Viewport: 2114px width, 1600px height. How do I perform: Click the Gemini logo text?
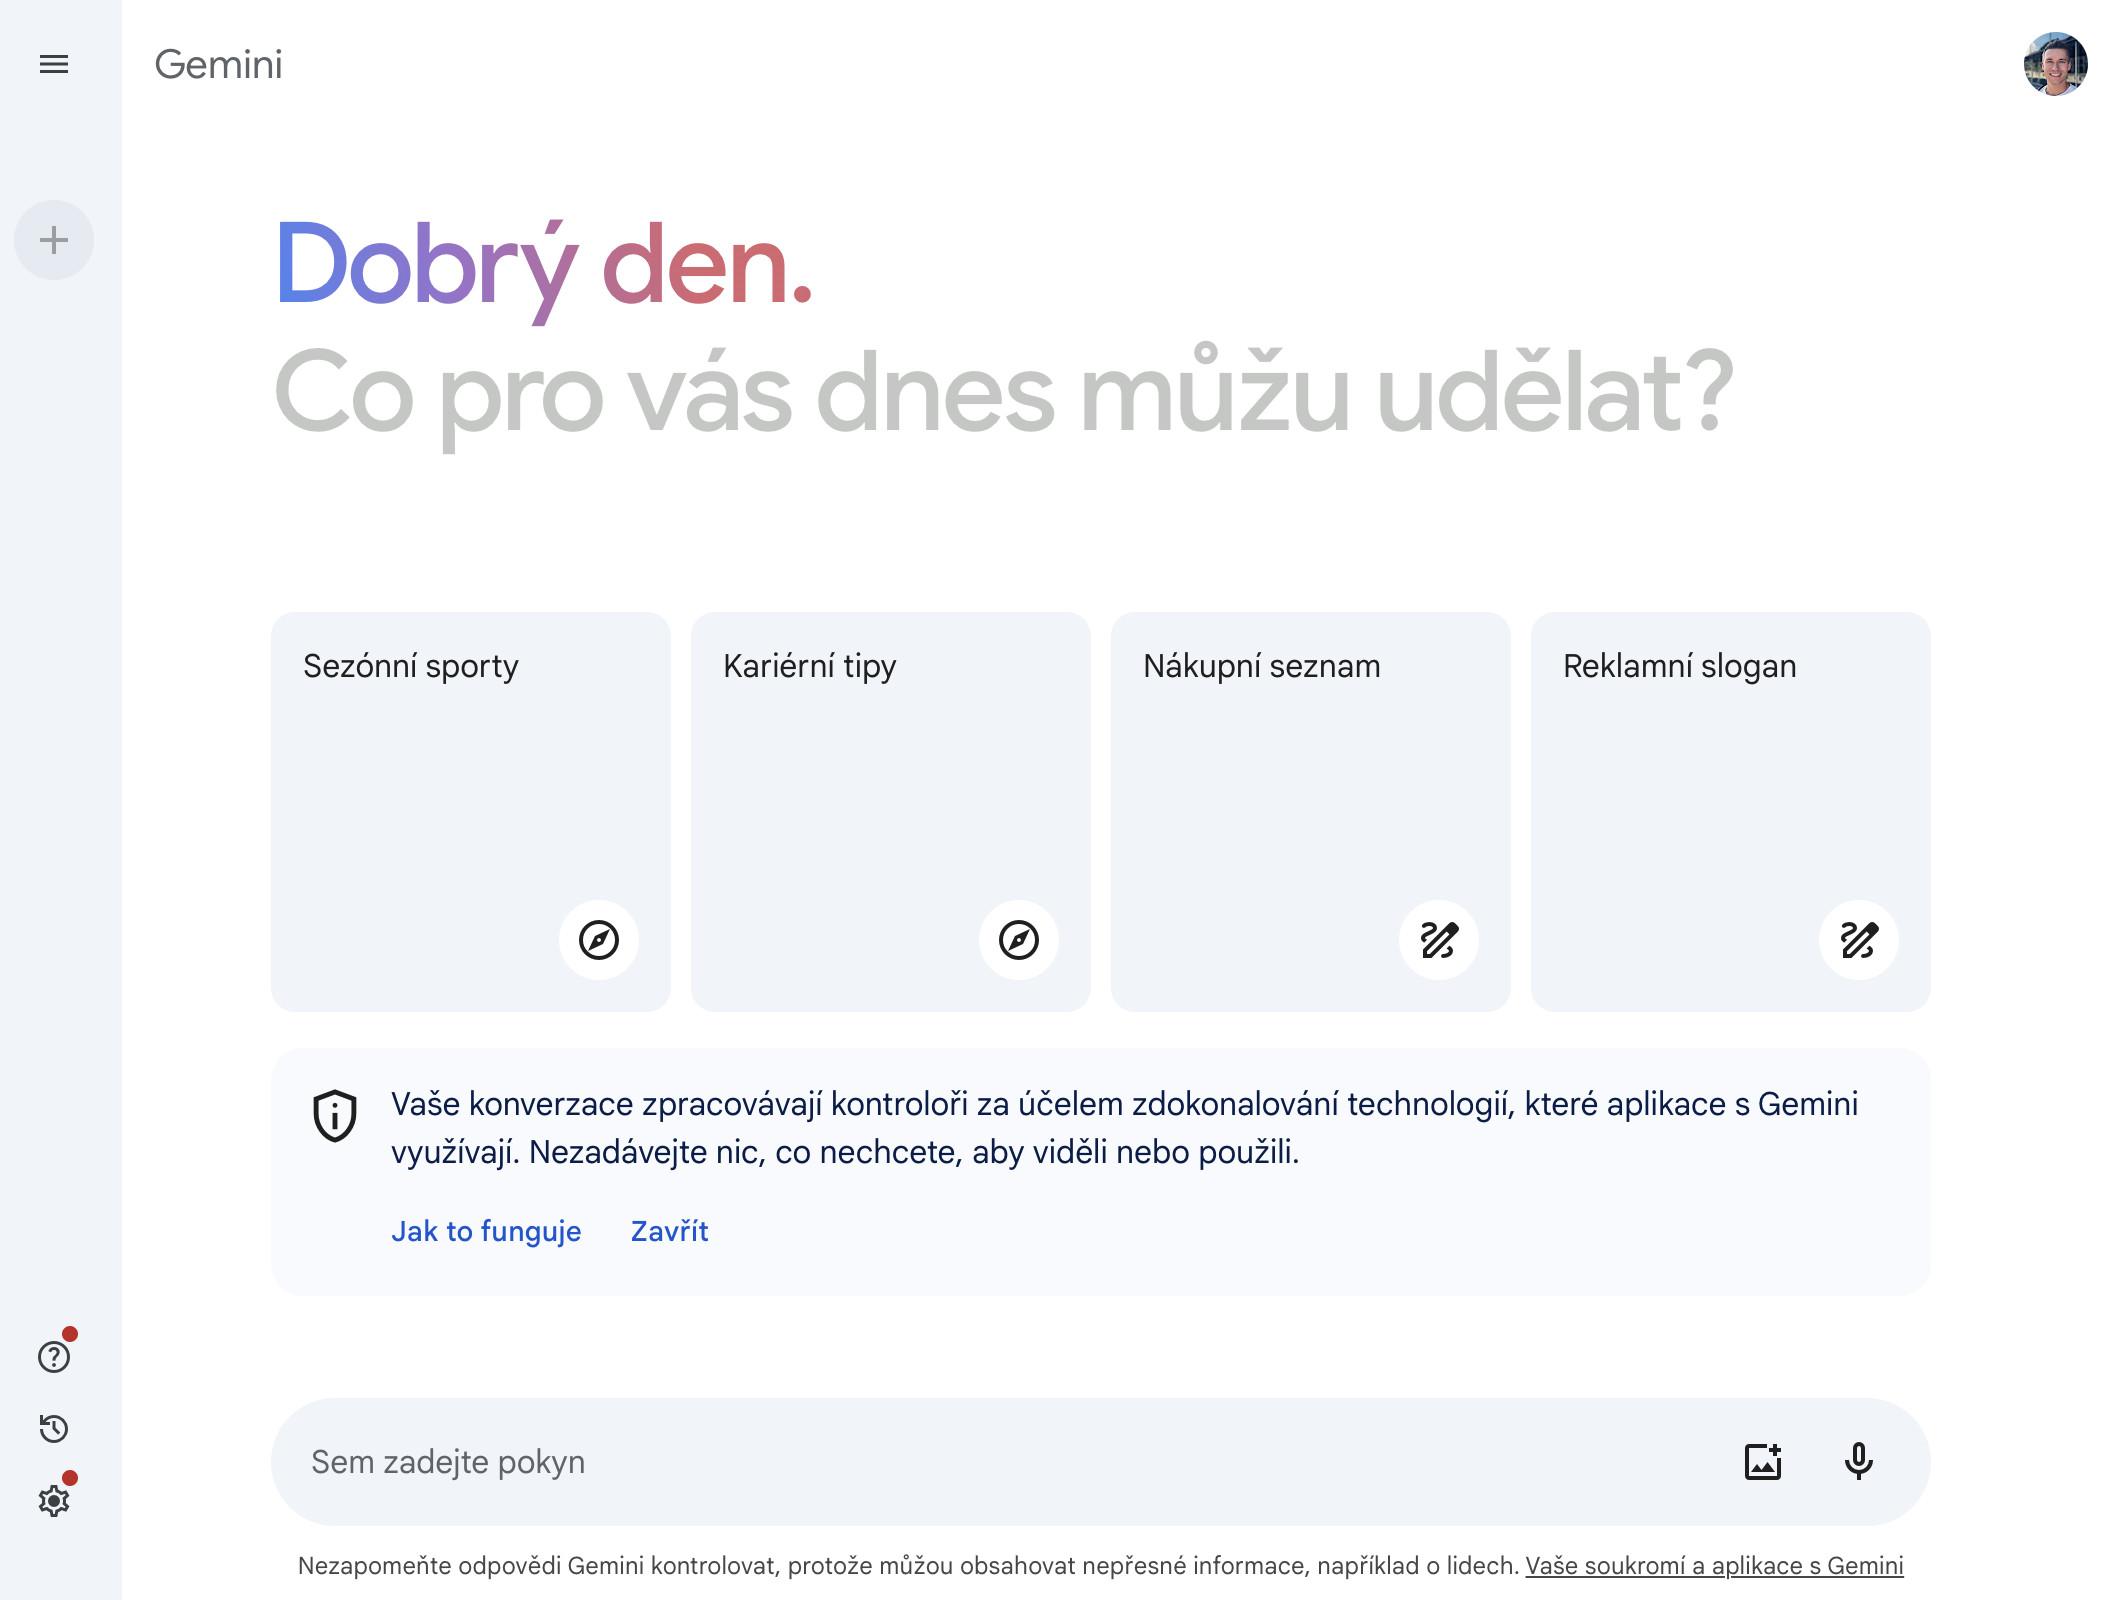218,65
